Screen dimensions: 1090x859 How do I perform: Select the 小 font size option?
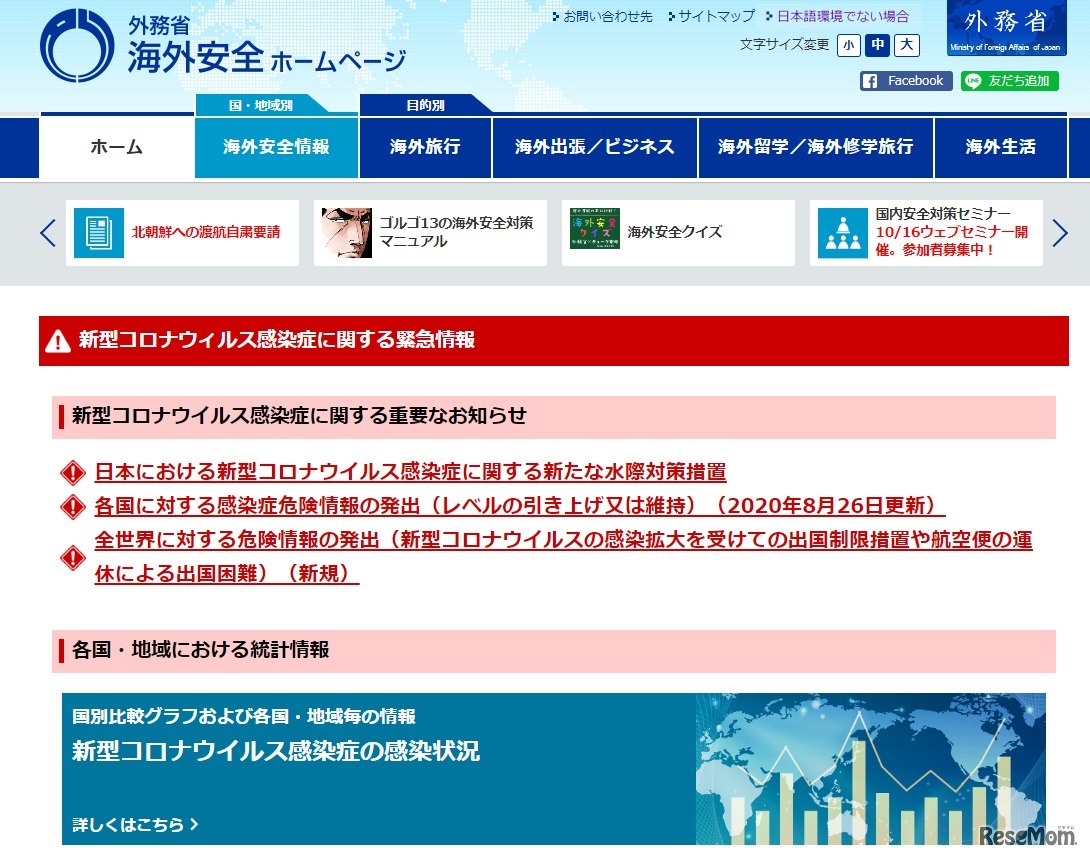coord(848,45)
